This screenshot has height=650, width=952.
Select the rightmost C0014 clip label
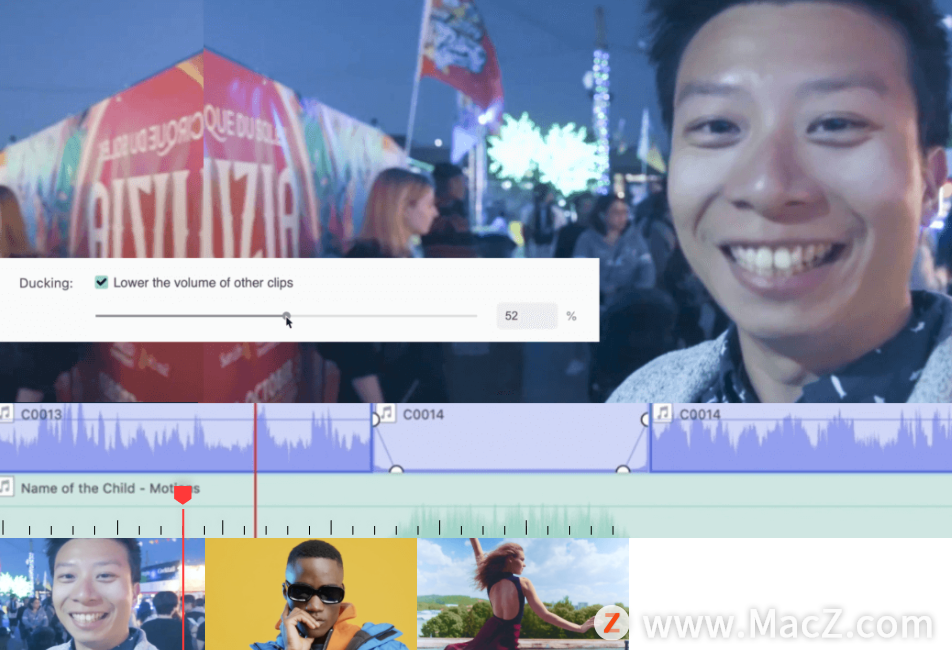[699, 415]
